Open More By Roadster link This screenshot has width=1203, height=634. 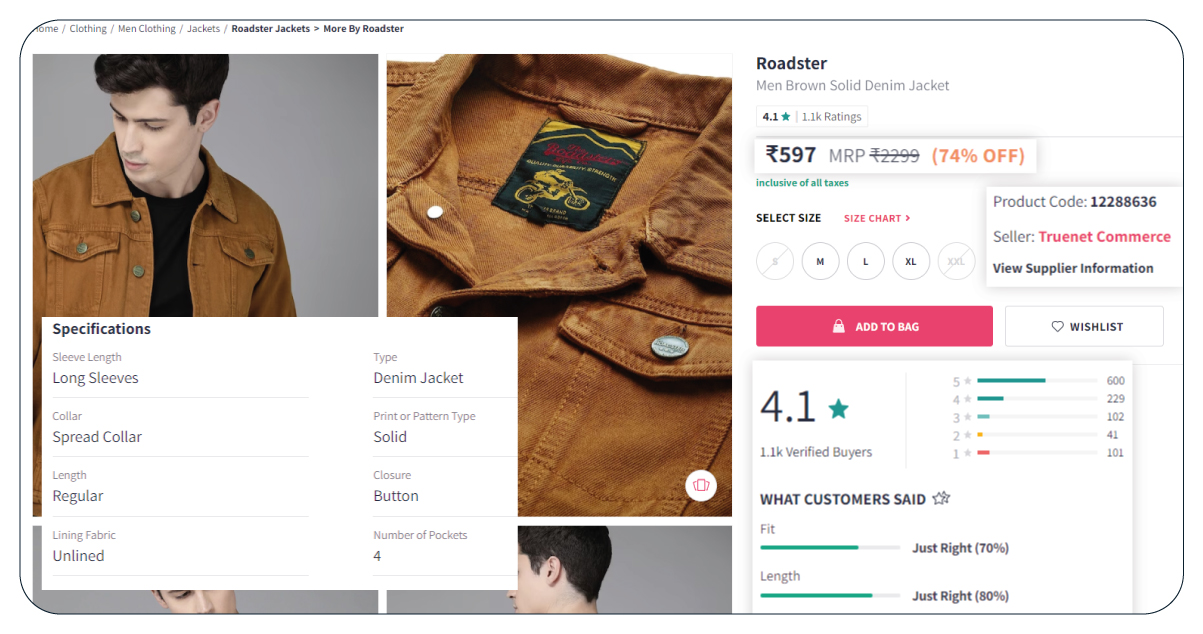363,29
